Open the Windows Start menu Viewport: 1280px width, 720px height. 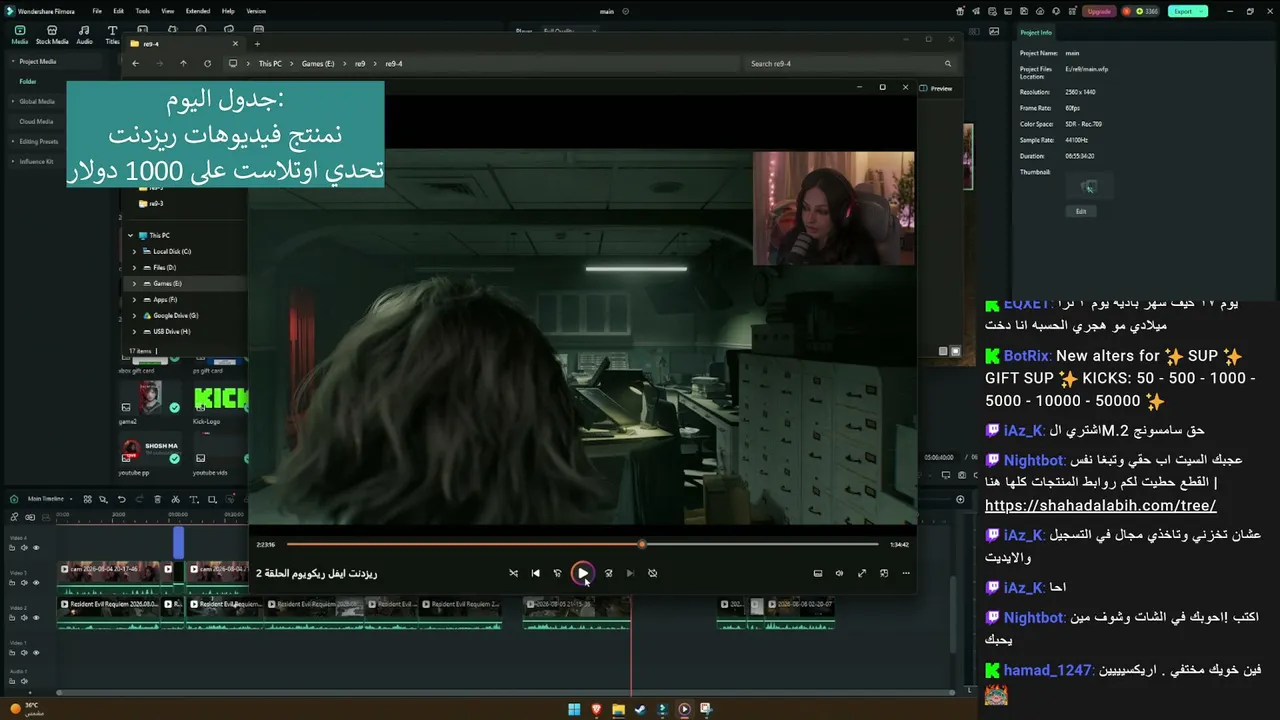tap(574, 709)
